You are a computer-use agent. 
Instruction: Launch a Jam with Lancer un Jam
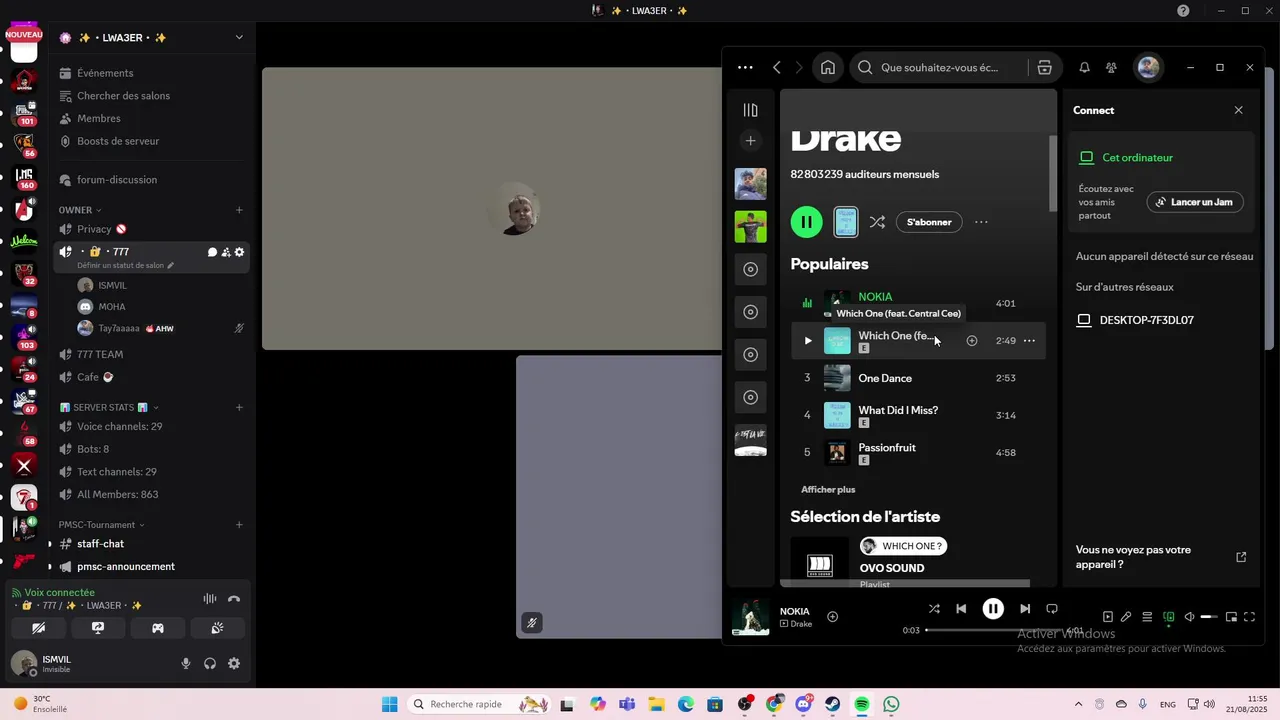(1195, 202)
